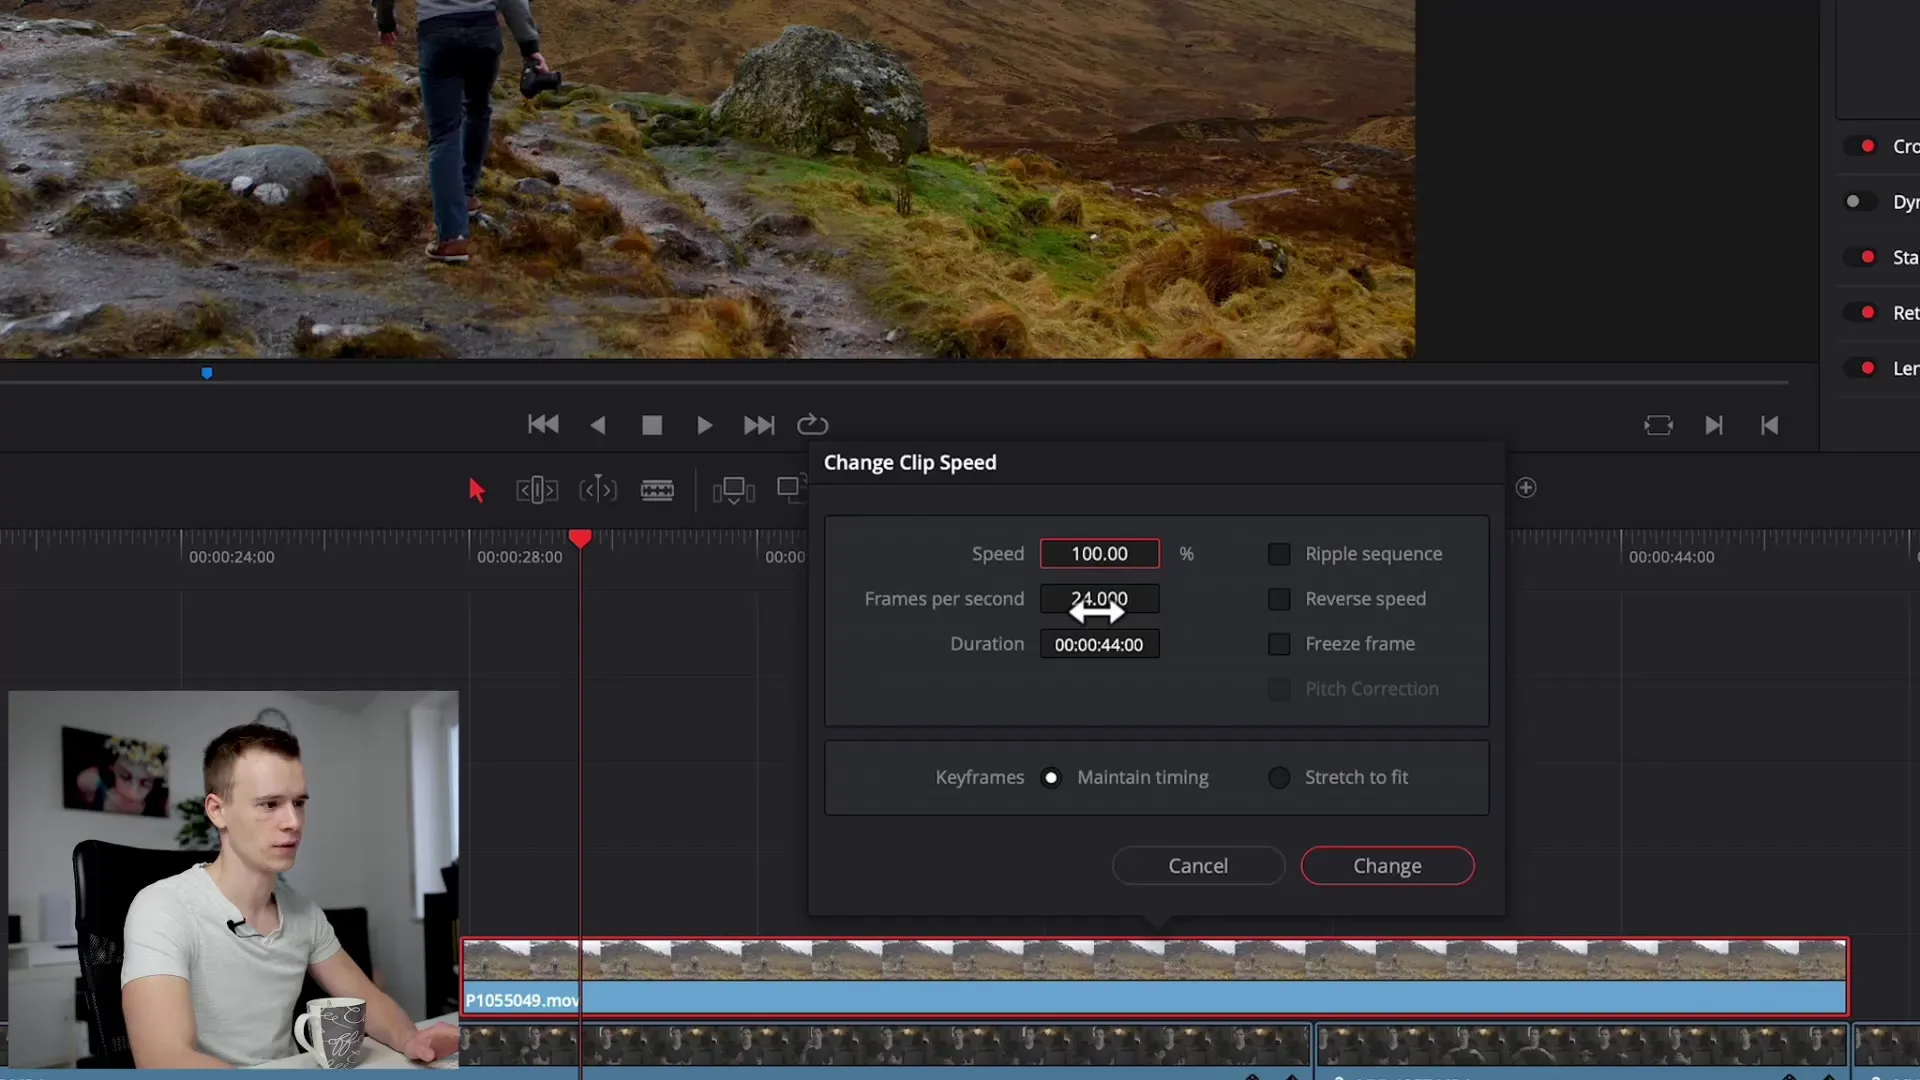The width and height of the screenshot is (1920, 1080).
Task: Play the clip in reverse
Action: click(x=598, y=425)
